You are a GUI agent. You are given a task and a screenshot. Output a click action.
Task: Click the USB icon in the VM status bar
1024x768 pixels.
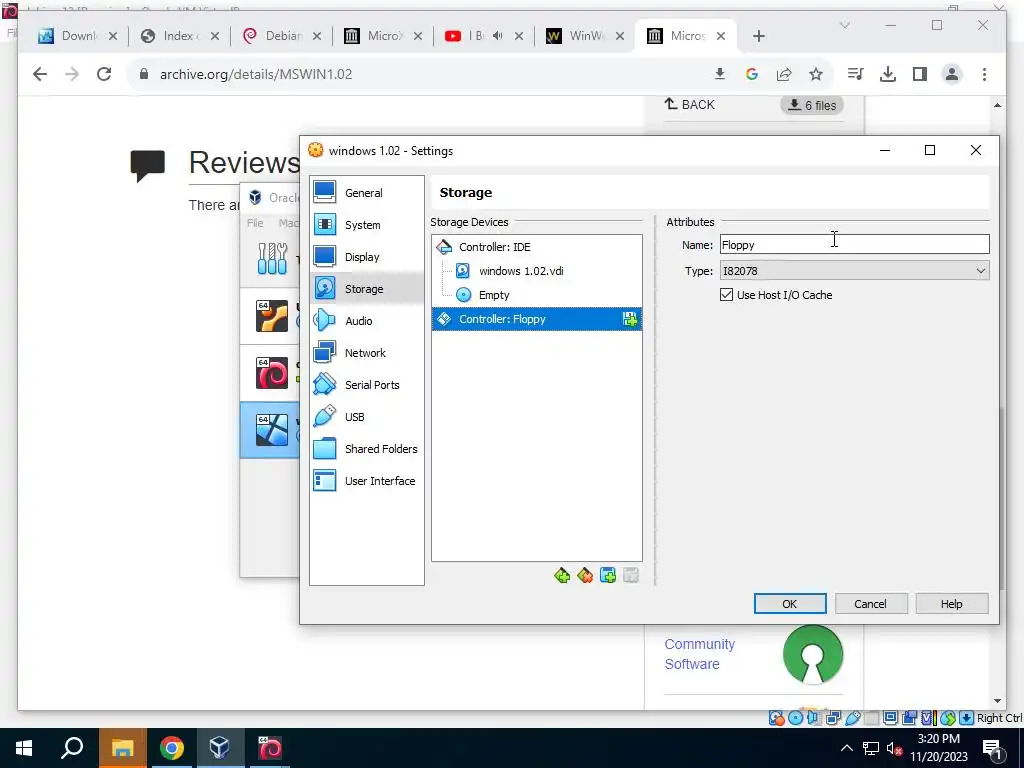[852, 718]
